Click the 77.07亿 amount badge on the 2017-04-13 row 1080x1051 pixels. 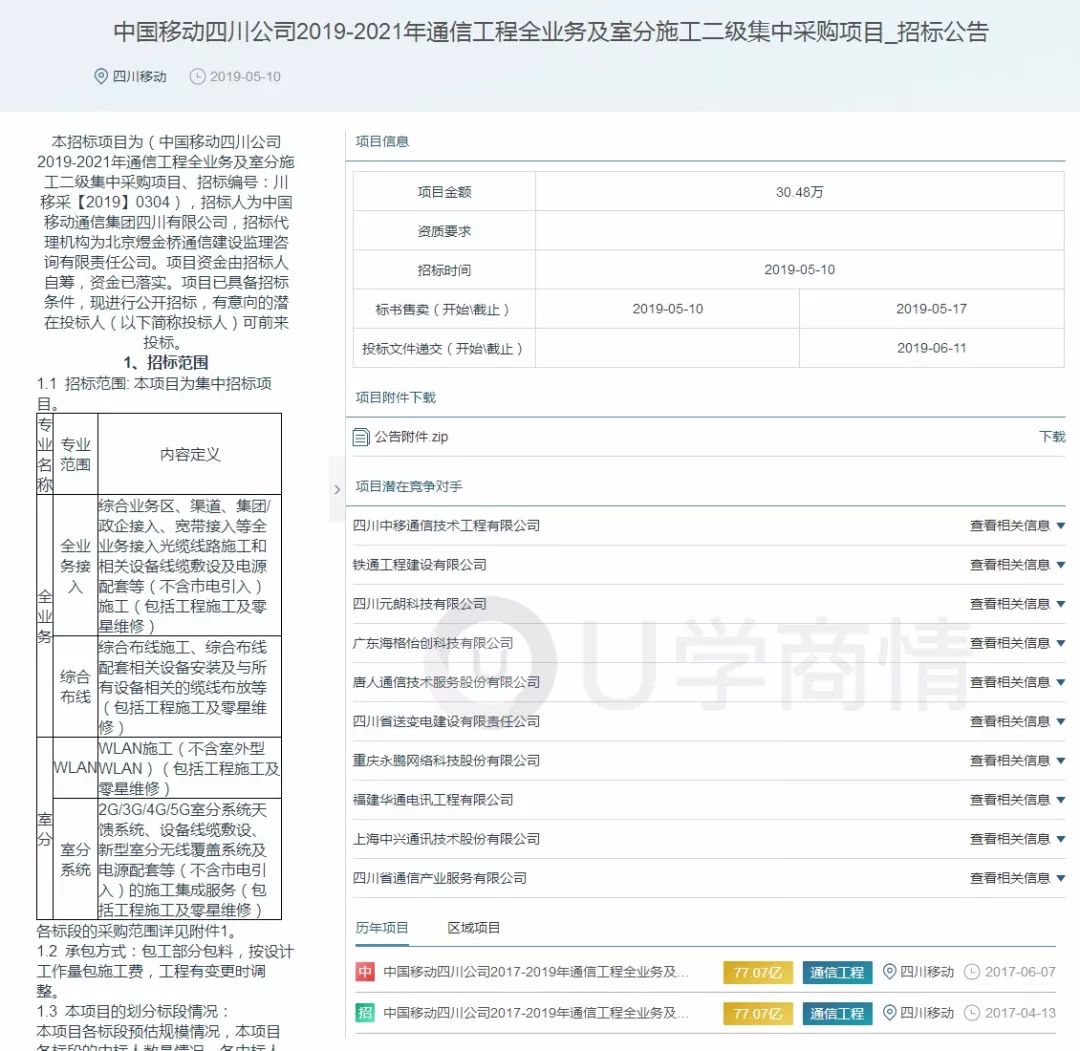758,1013
